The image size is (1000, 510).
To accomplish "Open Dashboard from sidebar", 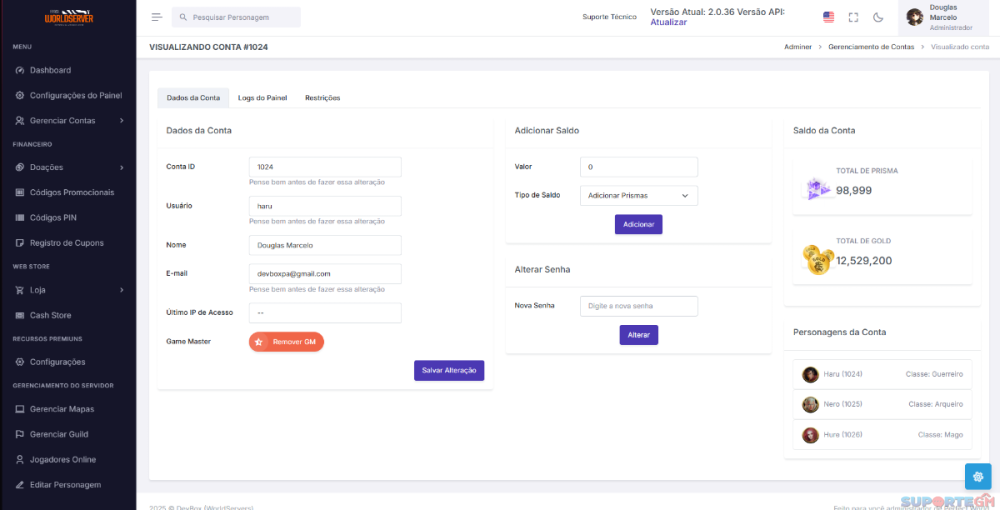I will [x=50, y=70].
